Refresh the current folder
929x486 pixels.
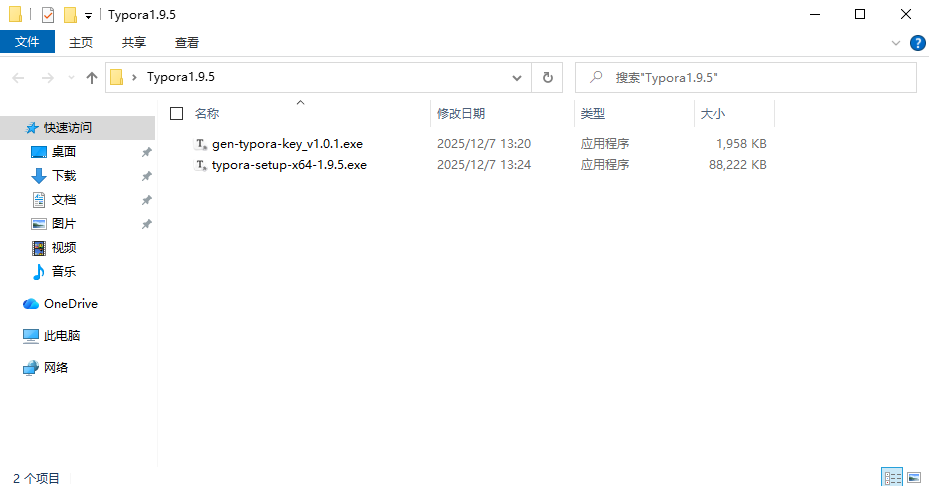[547, 78]
